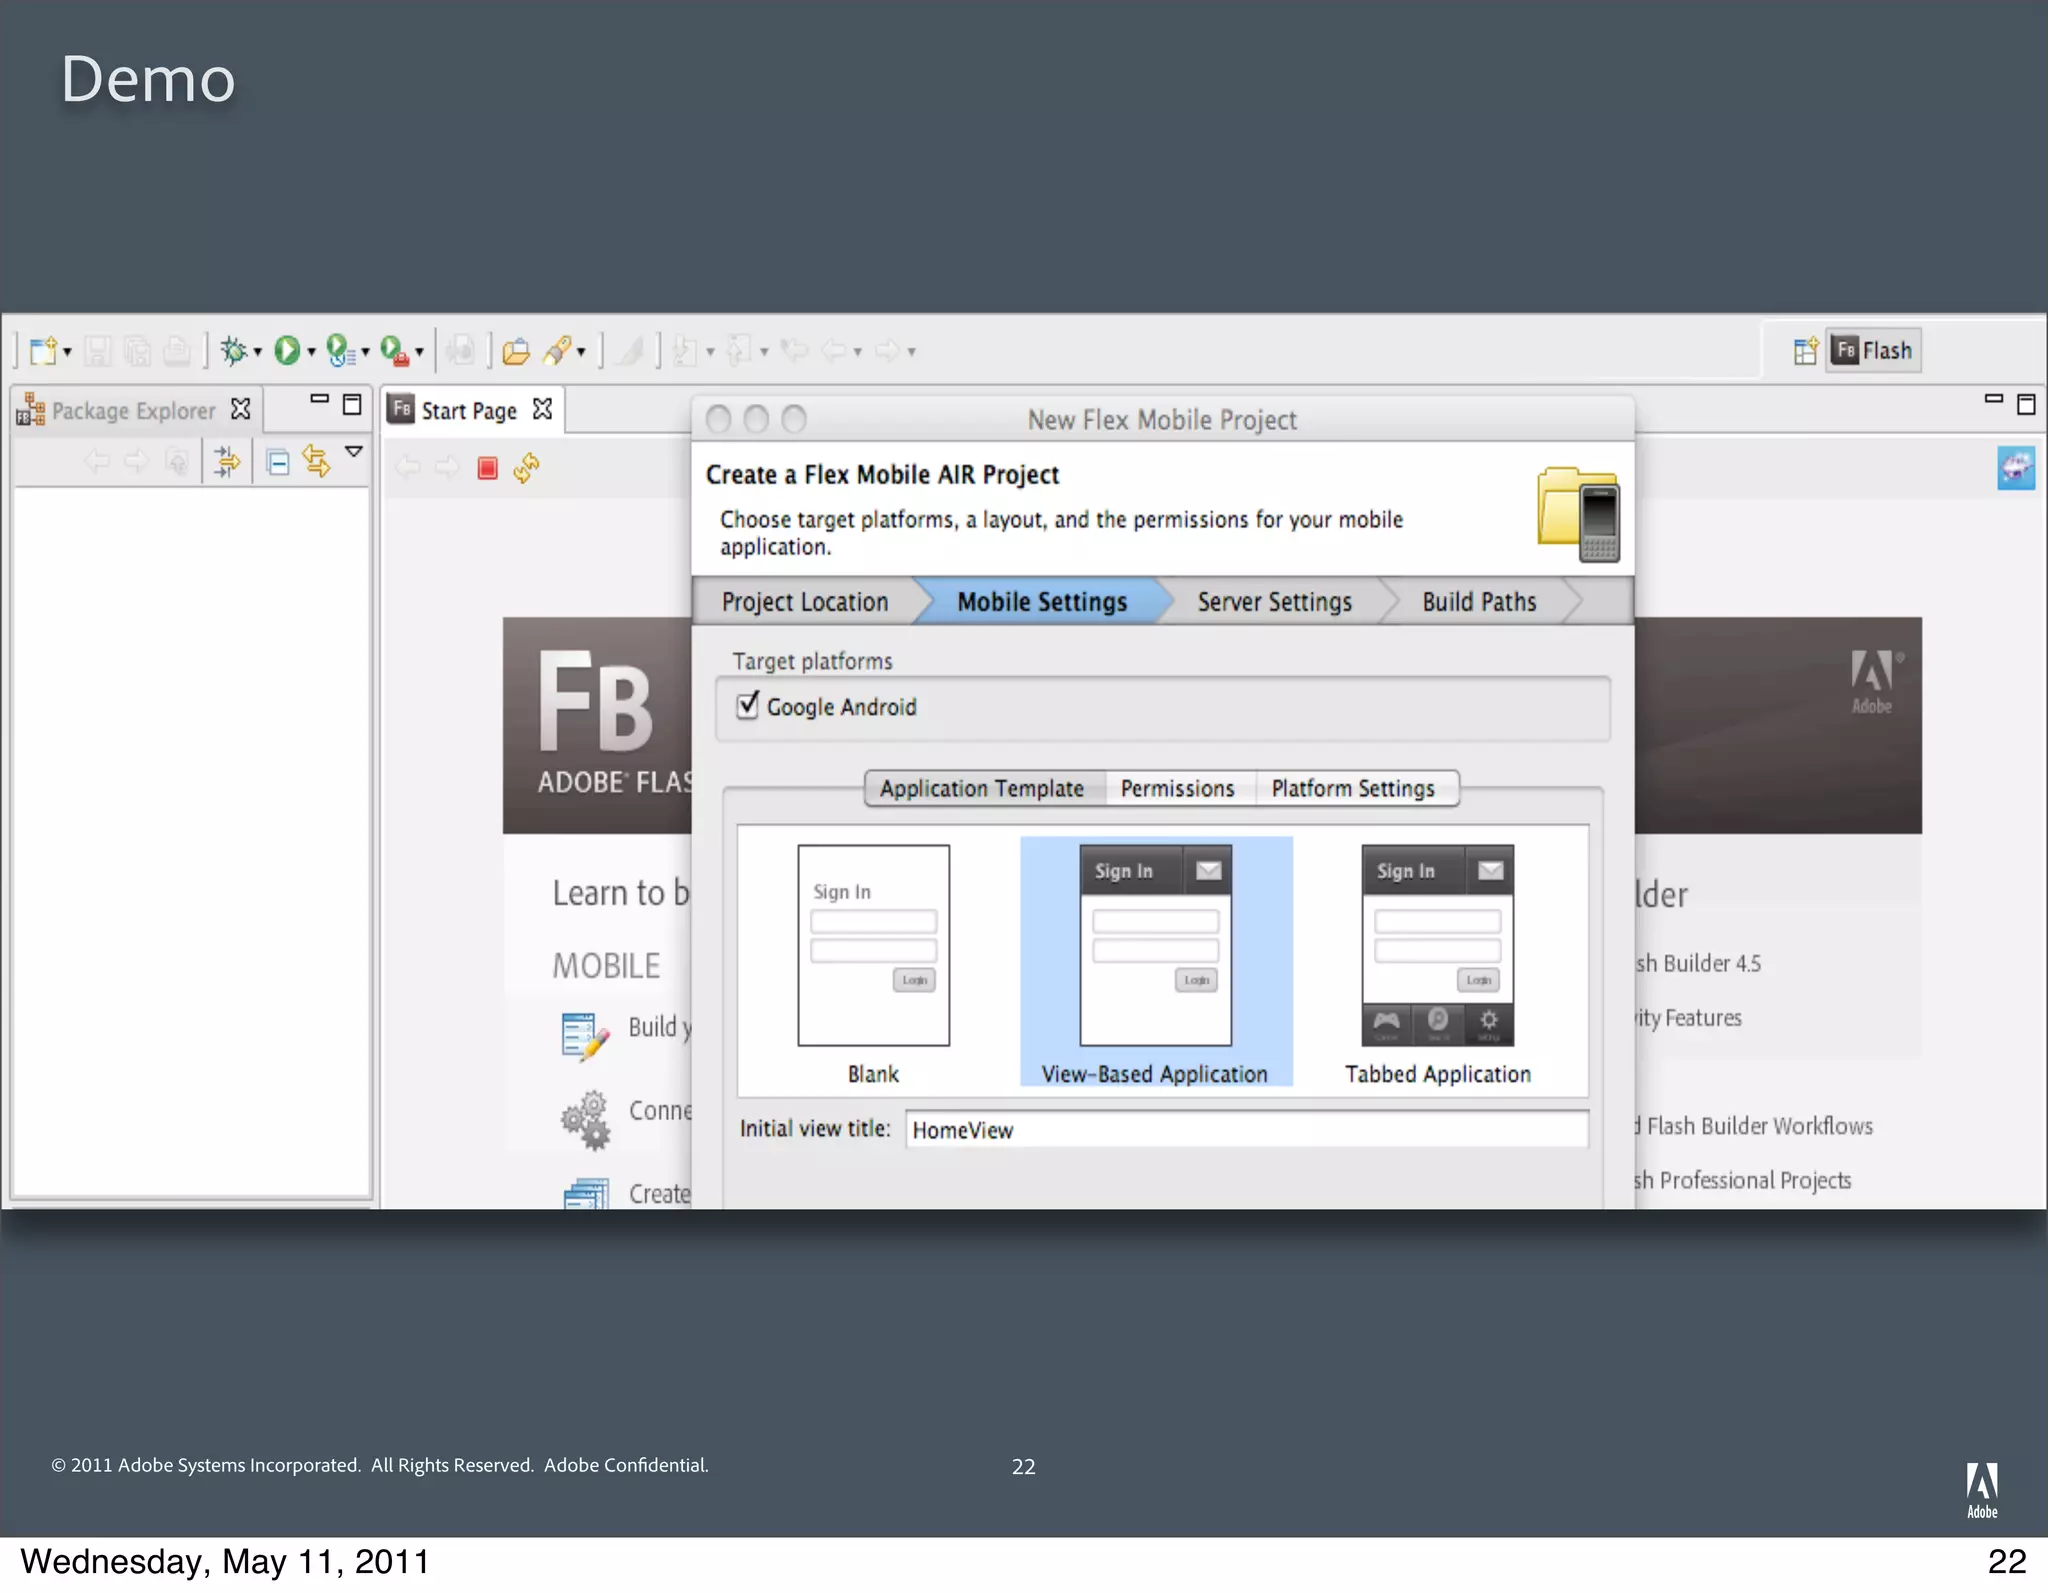The image size is (2048, 1593).
Task: Click Package Explorer Forward arrow
Action: point(136,461)
